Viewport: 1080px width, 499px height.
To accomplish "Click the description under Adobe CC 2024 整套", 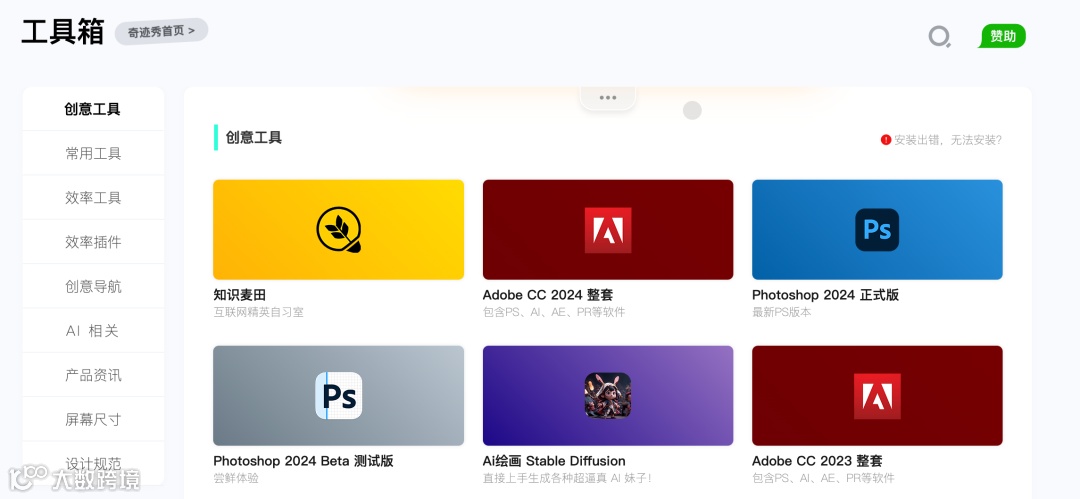I will [x=554, y=312].
